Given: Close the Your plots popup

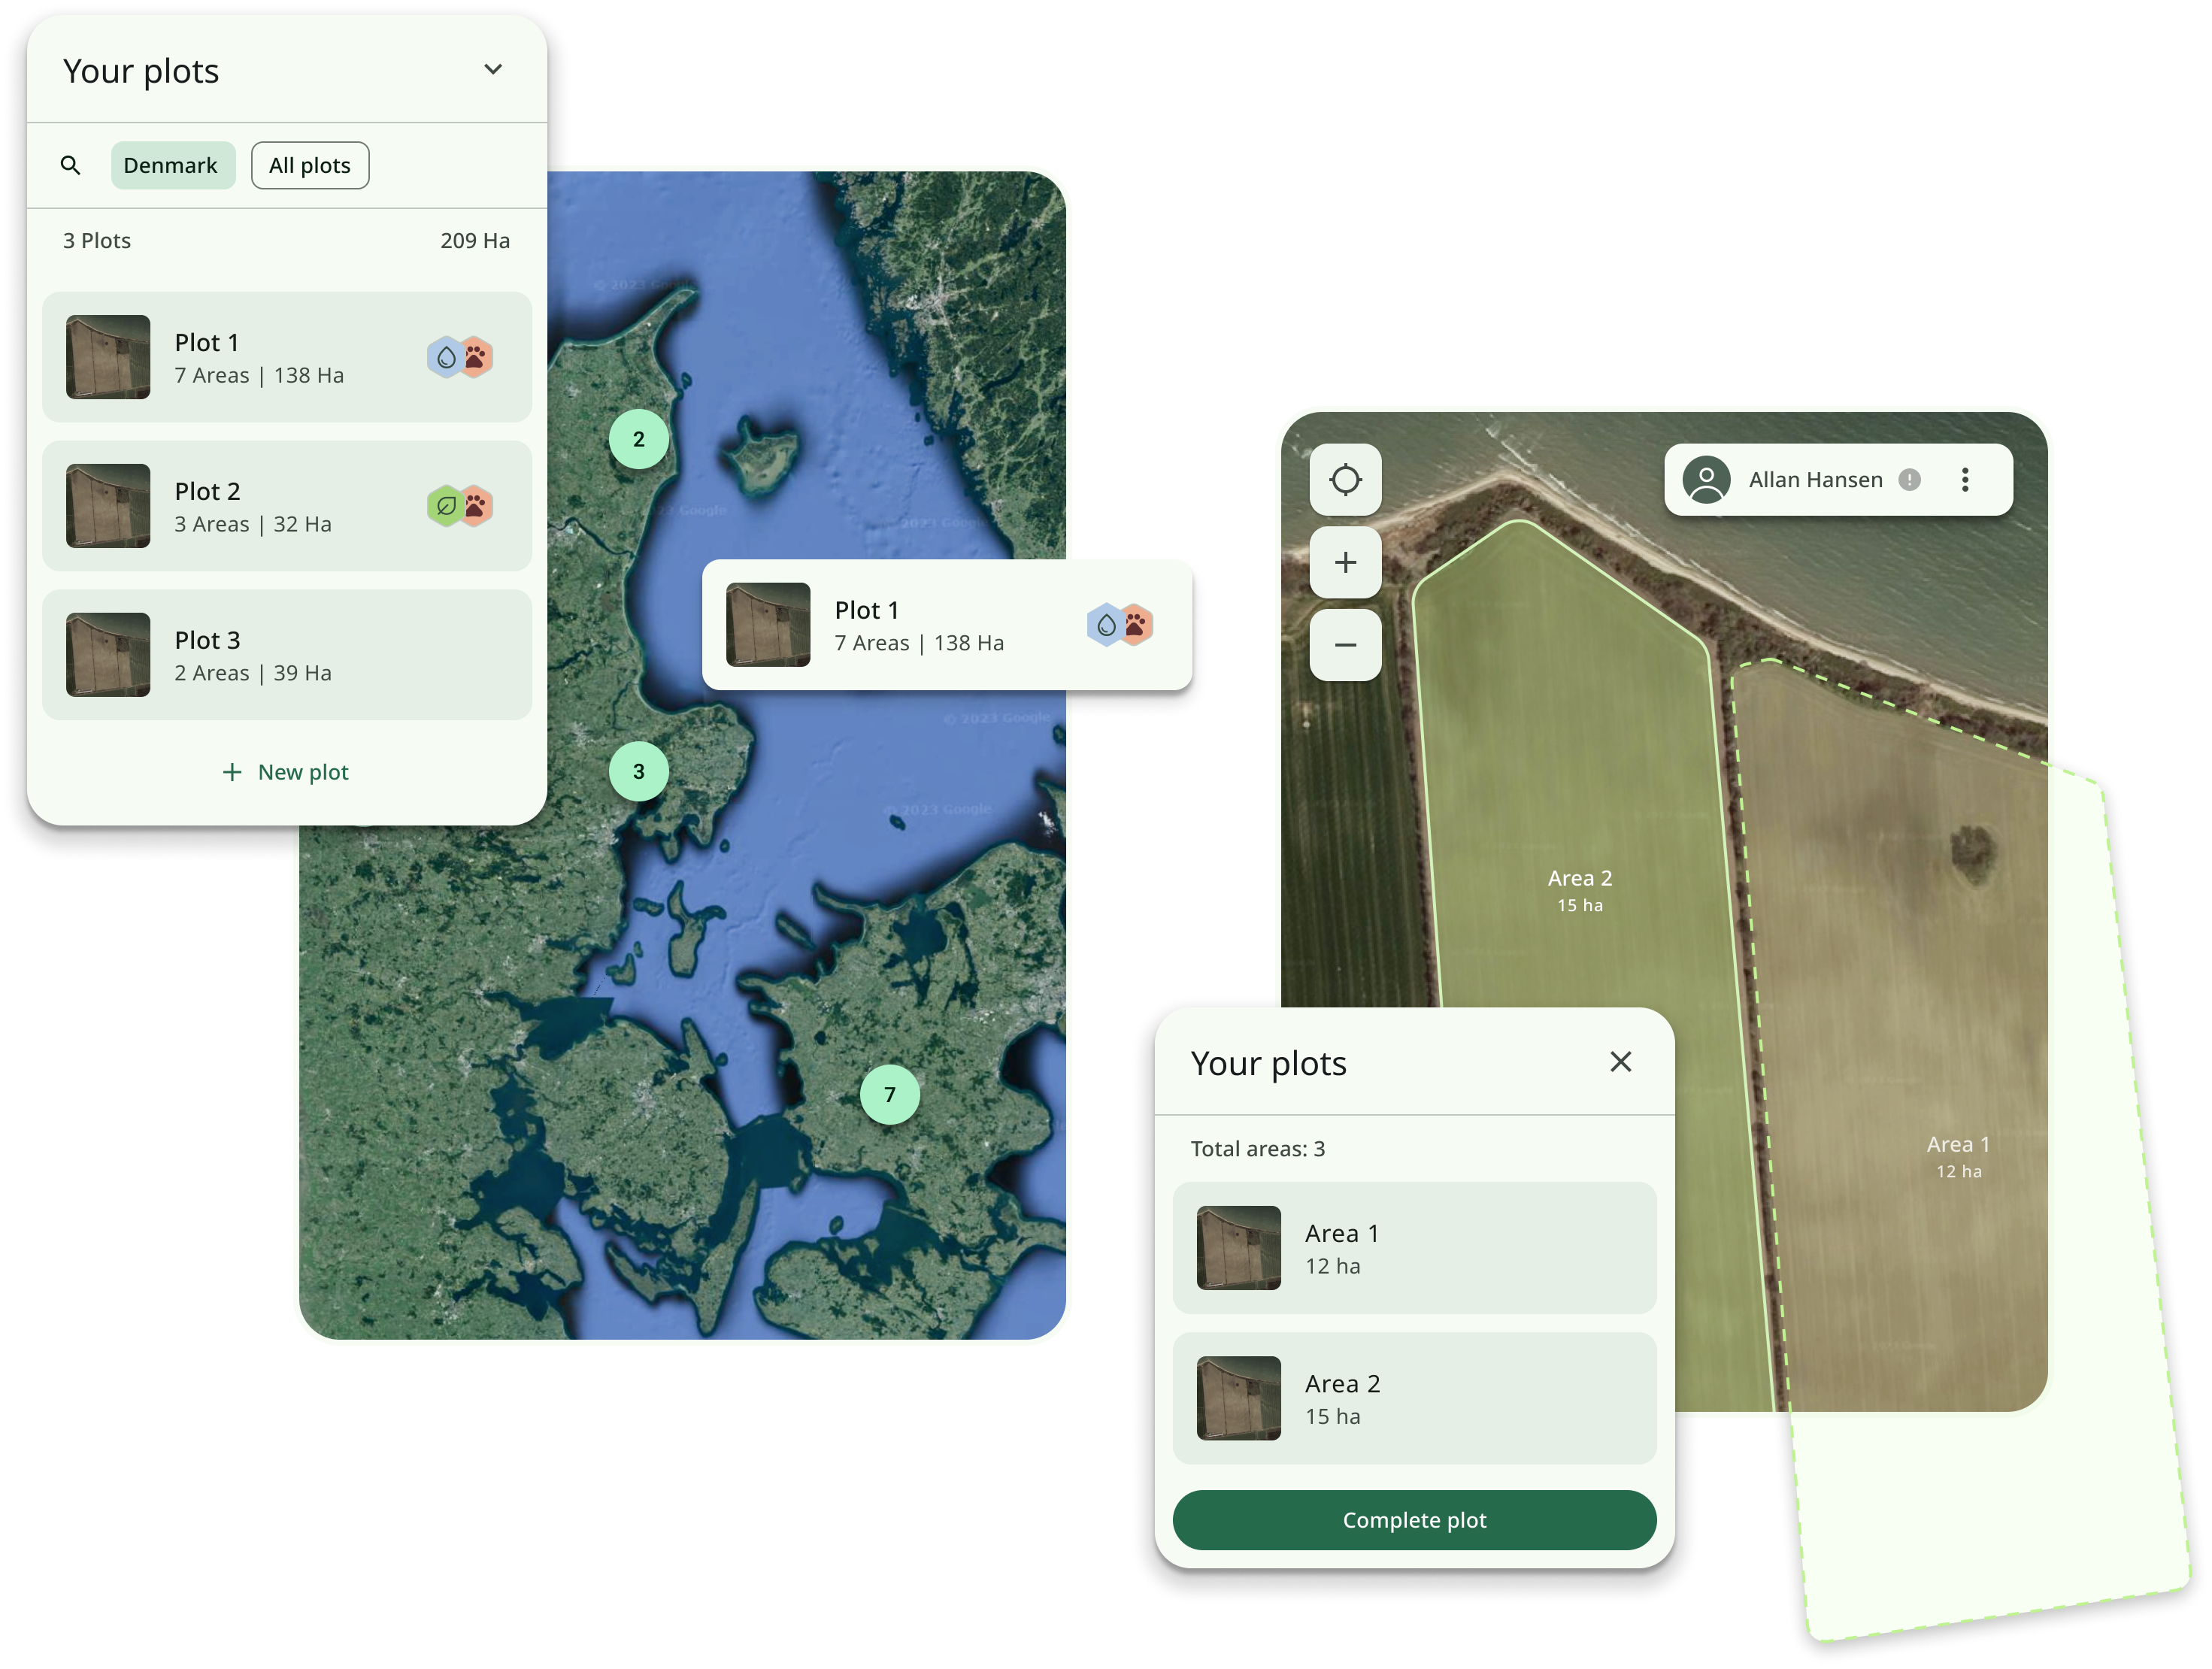Looking at the screenshot, I should point(1620,1059).
